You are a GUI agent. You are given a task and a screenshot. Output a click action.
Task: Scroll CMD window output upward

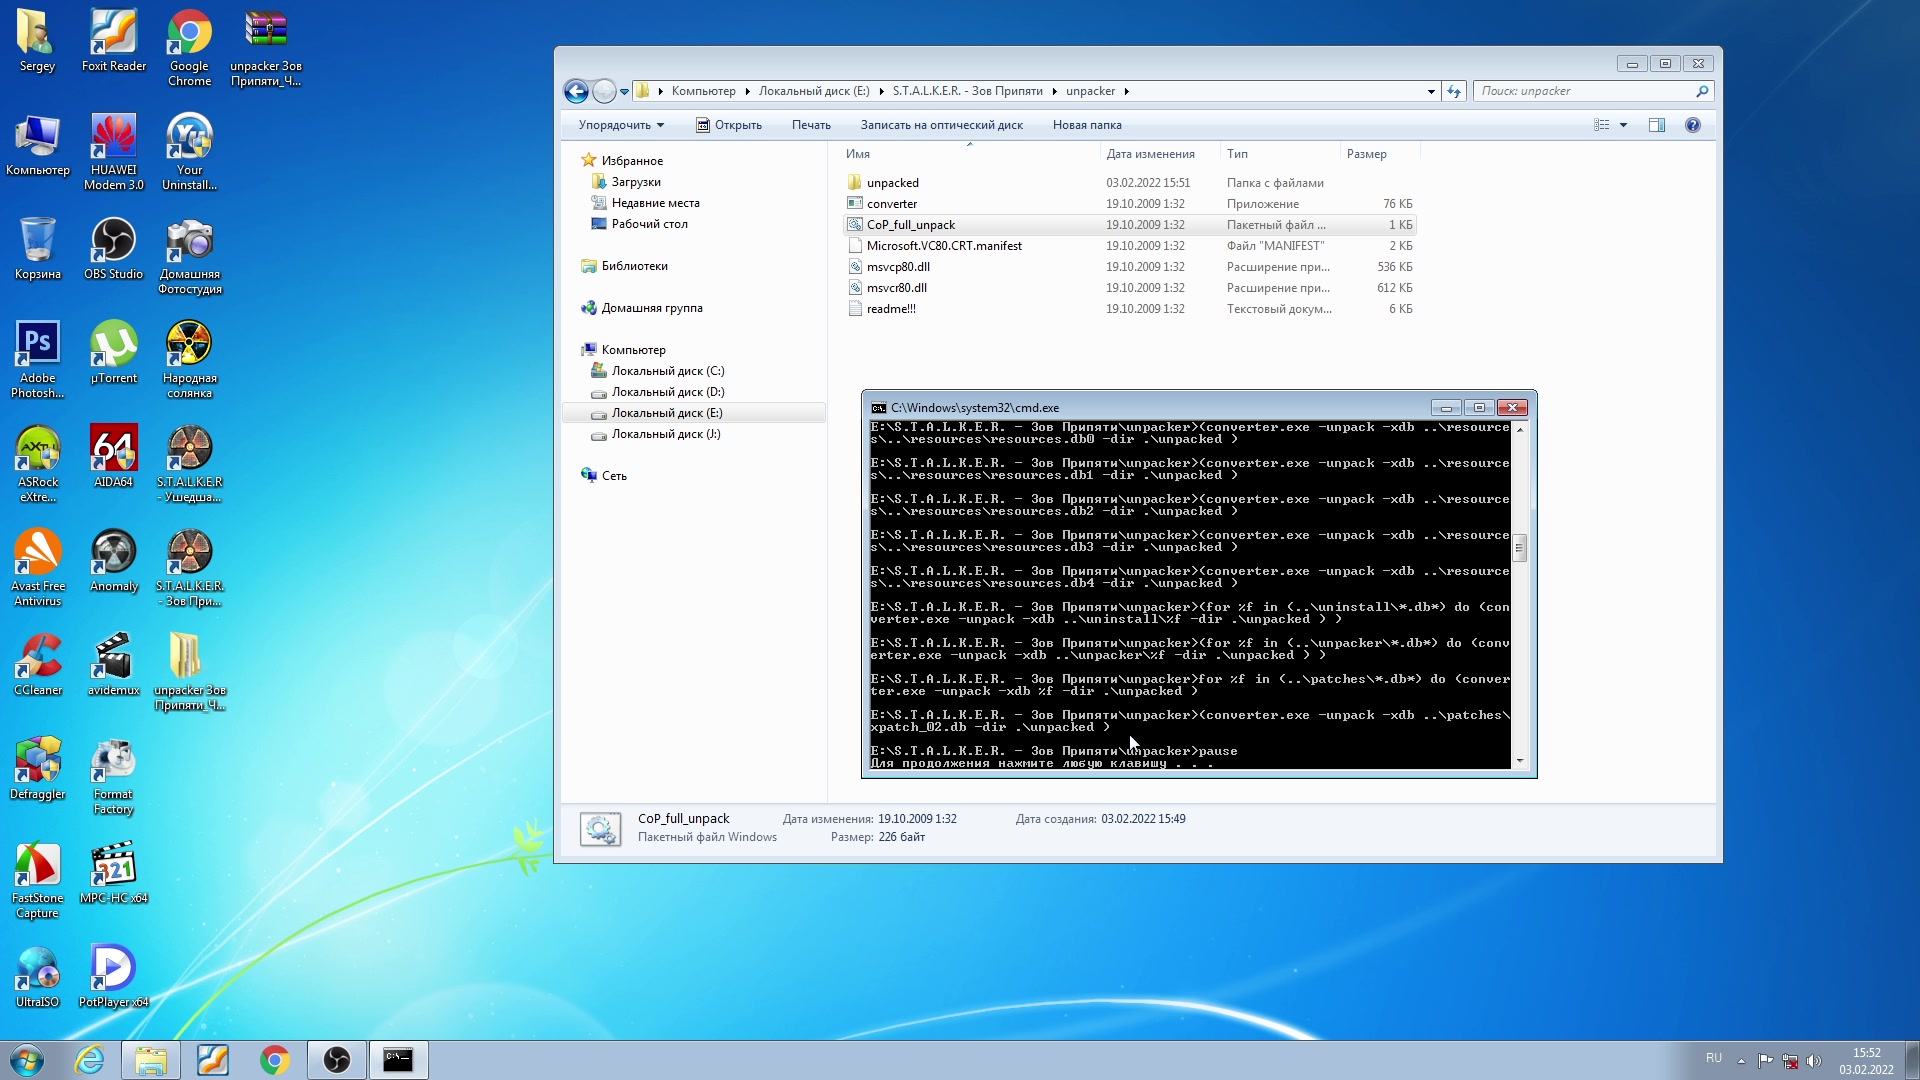click(x=1520, y=427)
